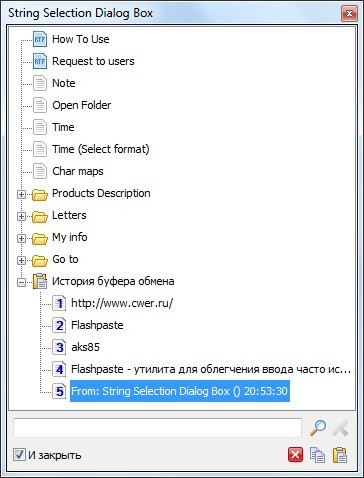Collapse the История буфера обмена node
Viewport: 364px width, 478px height.
pyautogui.click(x=21, y=282)
